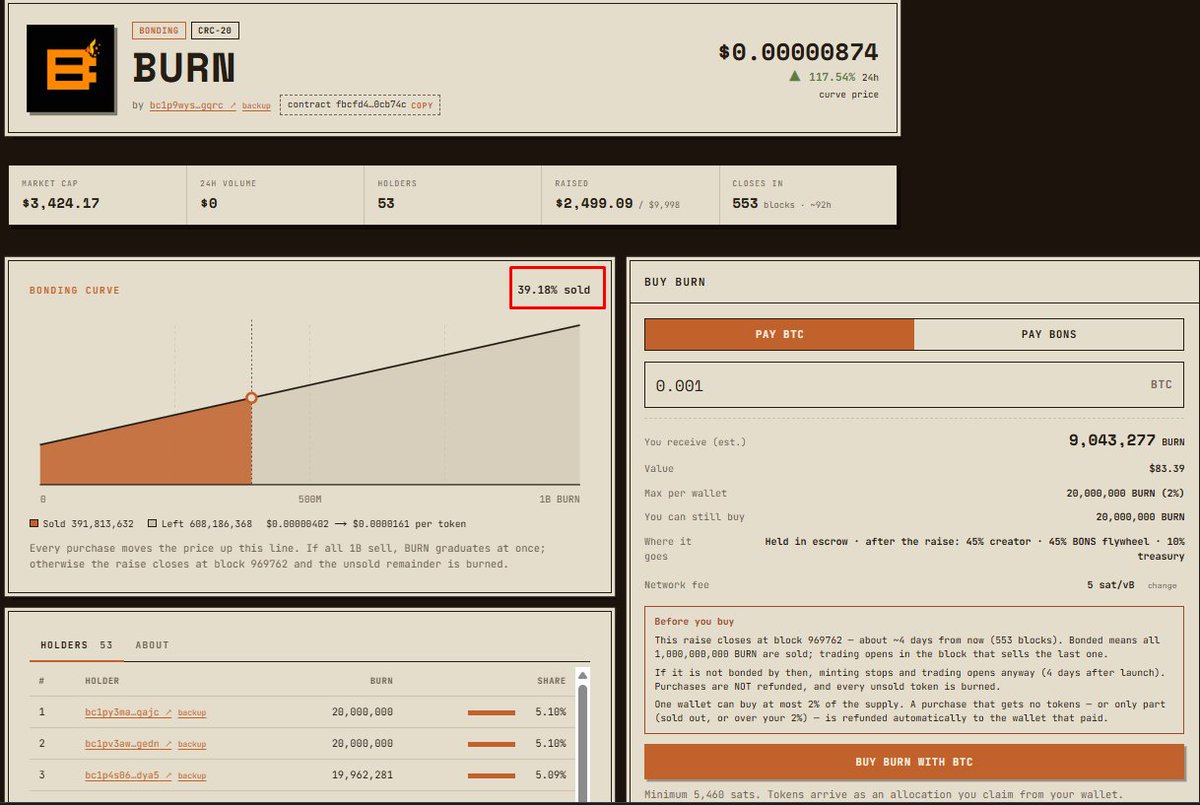Open creator address bc1p9wys…gqrc
The image size is (1200, 805).
click(192, 105)
